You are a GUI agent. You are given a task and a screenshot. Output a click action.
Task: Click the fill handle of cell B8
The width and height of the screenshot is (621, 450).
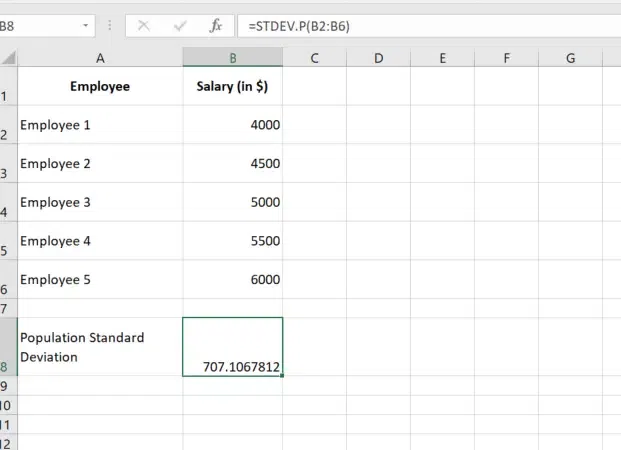(x=282, y=375)
